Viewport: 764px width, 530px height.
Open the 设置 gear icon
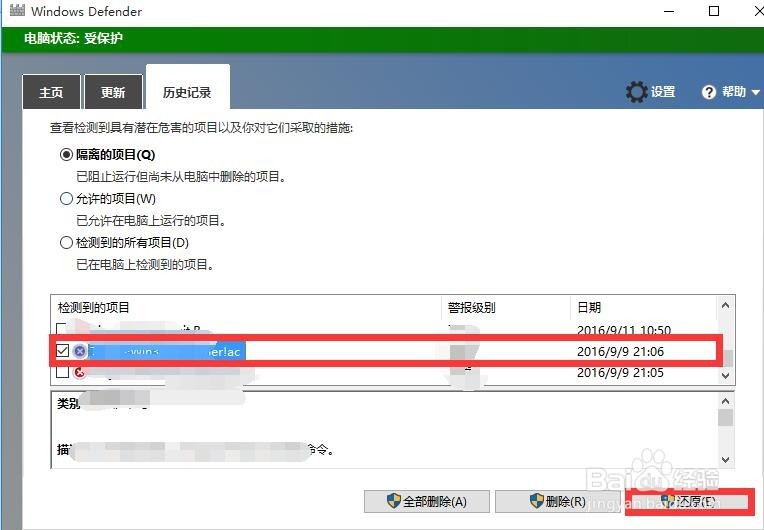point(636,92)
